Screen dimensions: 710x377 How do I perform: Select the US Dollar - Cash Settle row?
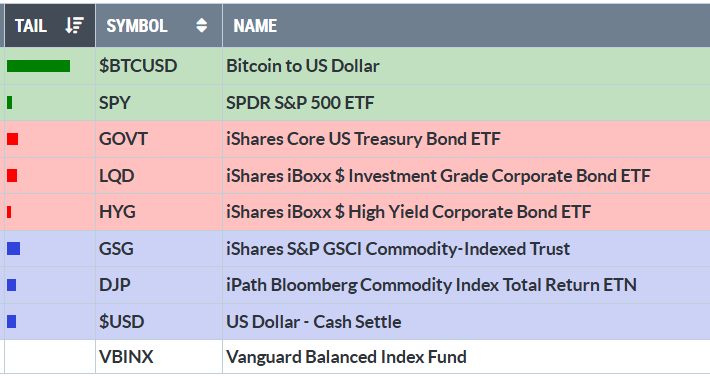(x=355, y=322)
